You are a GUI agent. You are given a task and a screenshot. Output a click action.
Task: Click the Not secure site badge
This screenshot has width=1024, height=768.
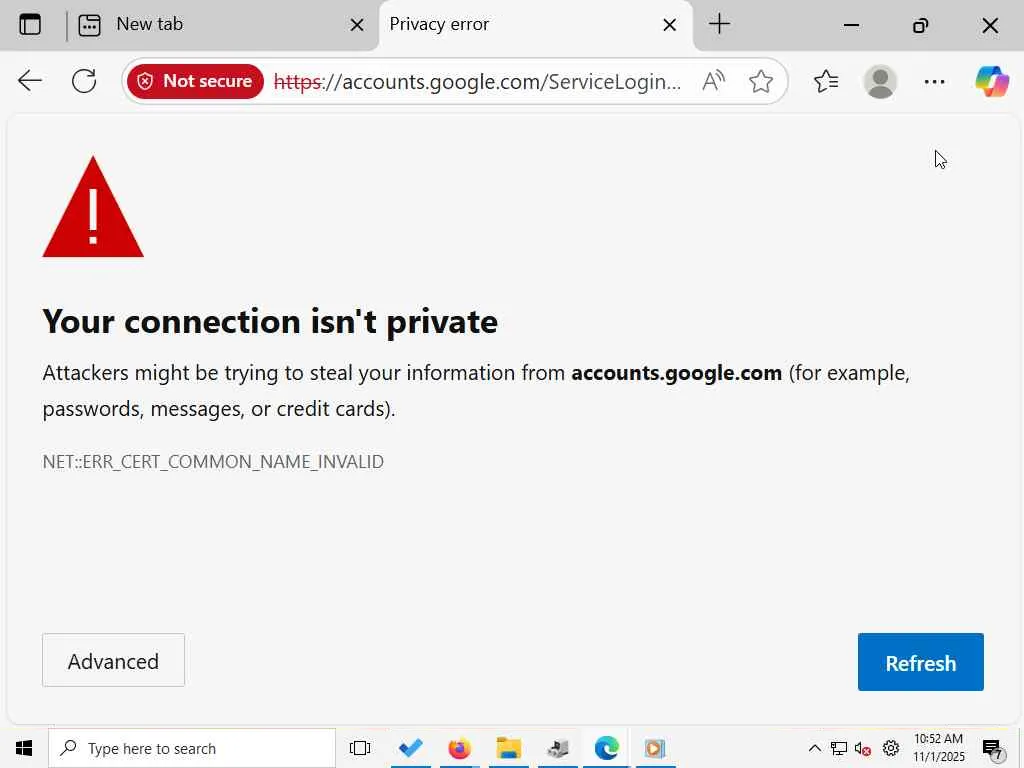point(195,81)
